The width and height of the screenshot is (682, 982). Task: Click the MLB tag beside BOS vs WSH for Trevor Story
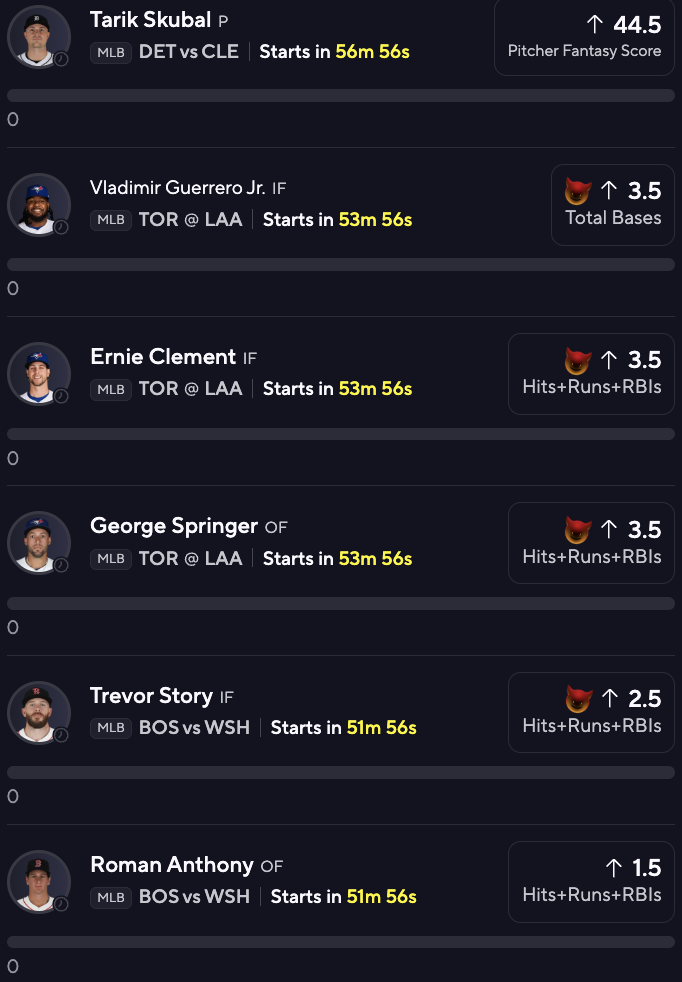[111, 728]
